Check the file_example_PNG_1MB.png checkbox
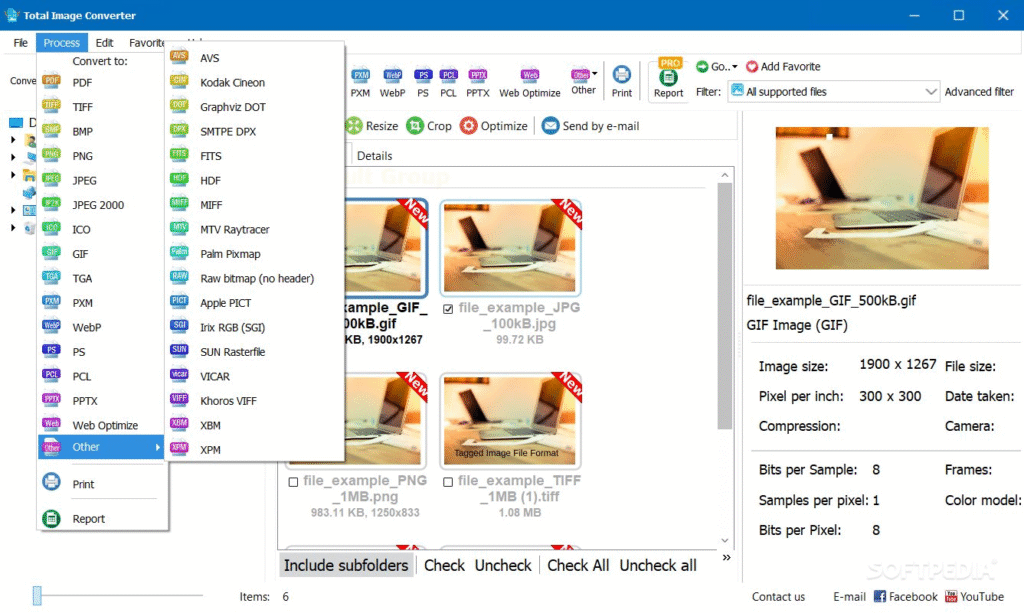This screenshot has height=613, width=1024. click(x=293, y=481)
